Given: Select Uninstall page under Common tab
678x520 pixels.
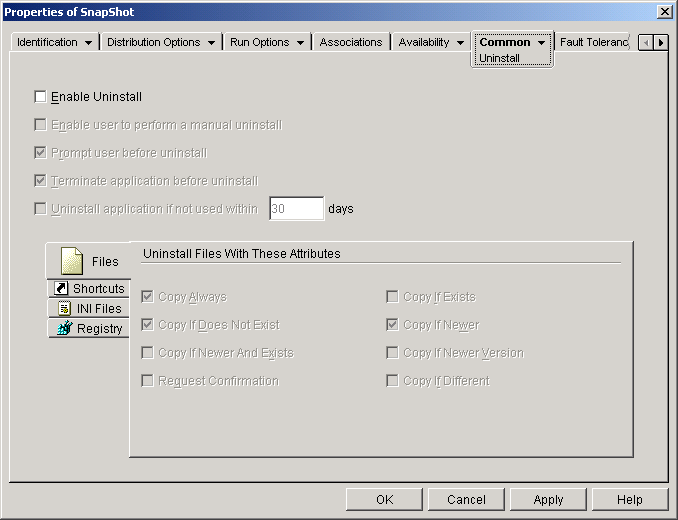Looking at the screenshot, I should tap(499, 58).
